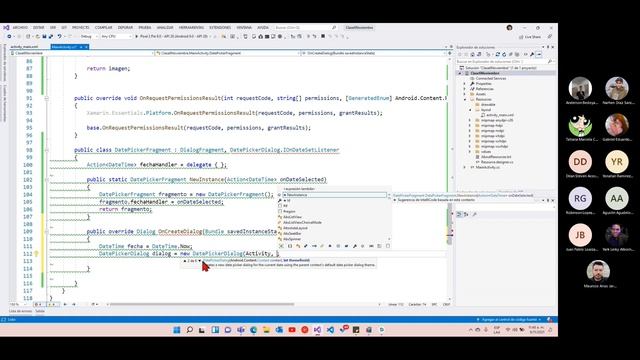Click the Solution Explorer home icon
Image resolution: width=640 pixels, height=360 pixels.
click(473, 54)
